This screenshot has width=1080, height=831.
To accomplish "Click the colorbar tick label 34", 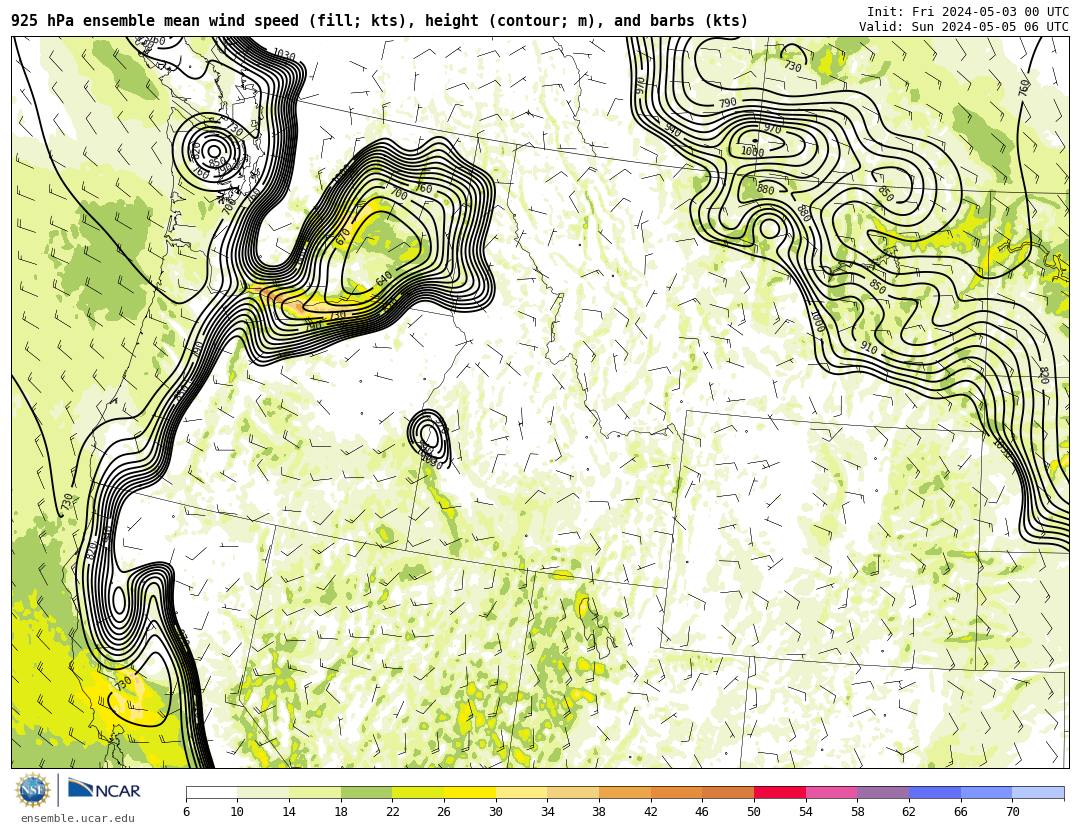I will pyautogui.click(x=547, y=812).
